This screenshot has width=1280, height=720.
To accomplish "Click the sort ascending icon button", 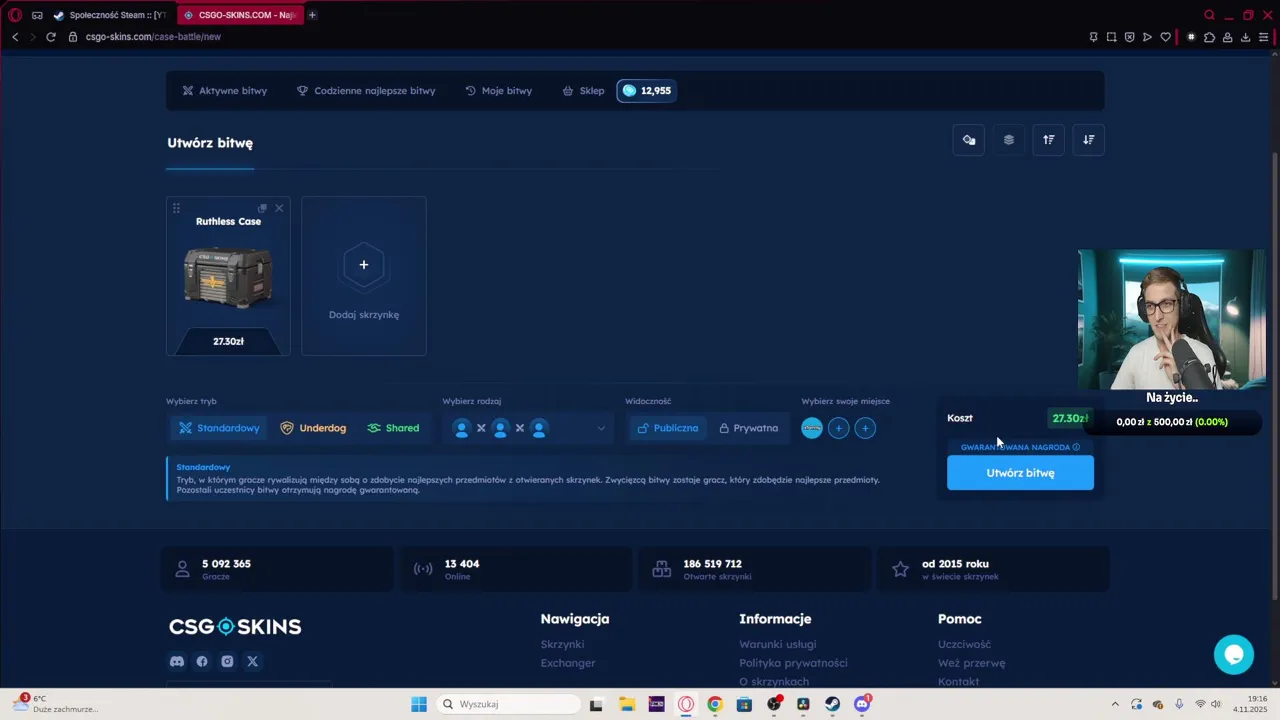I will point(1049,140).
